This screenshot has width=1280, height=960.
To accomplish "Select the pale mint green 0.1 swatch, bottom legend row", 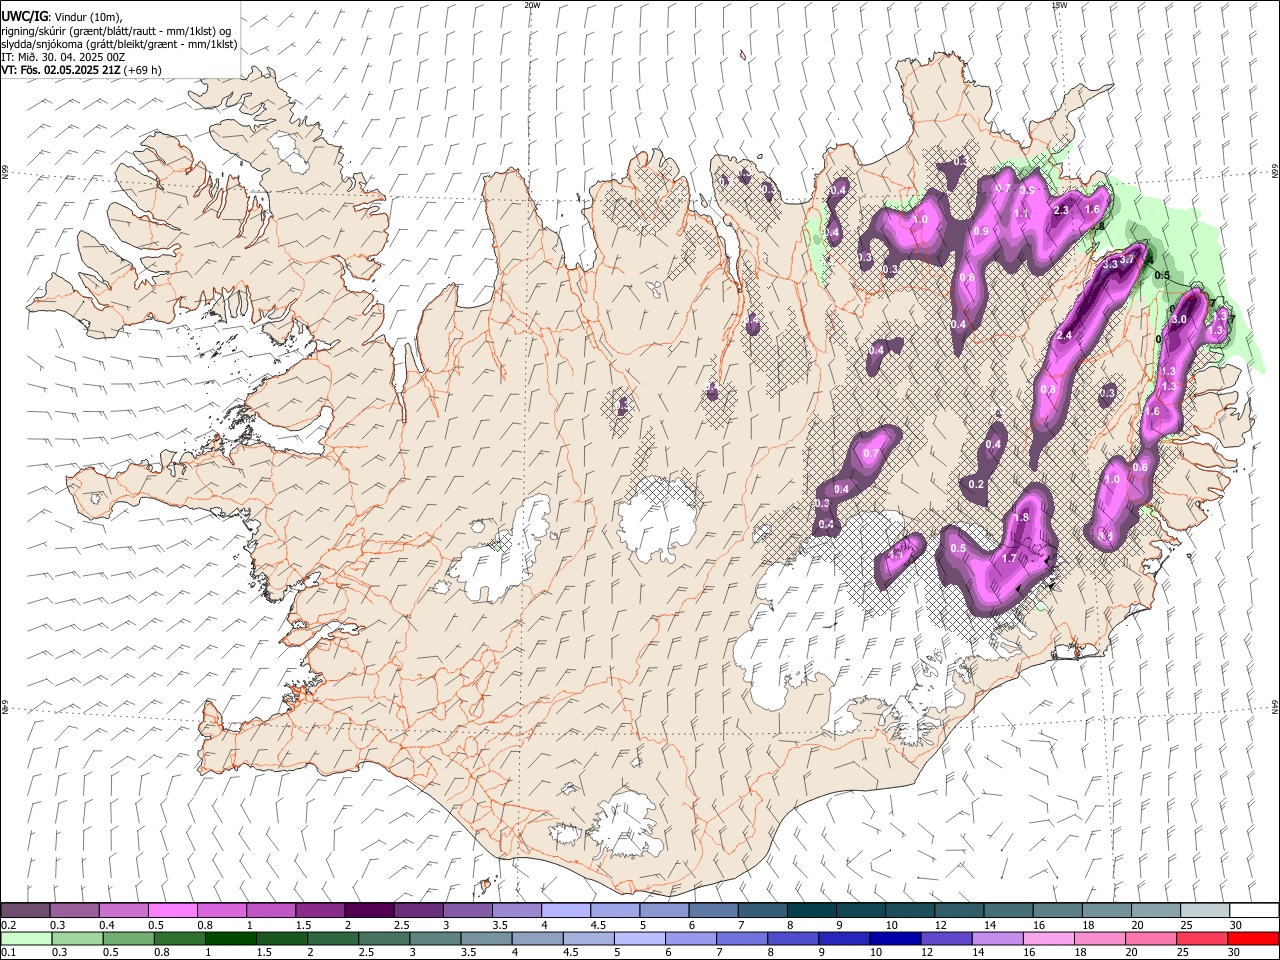I will point(26,938).
